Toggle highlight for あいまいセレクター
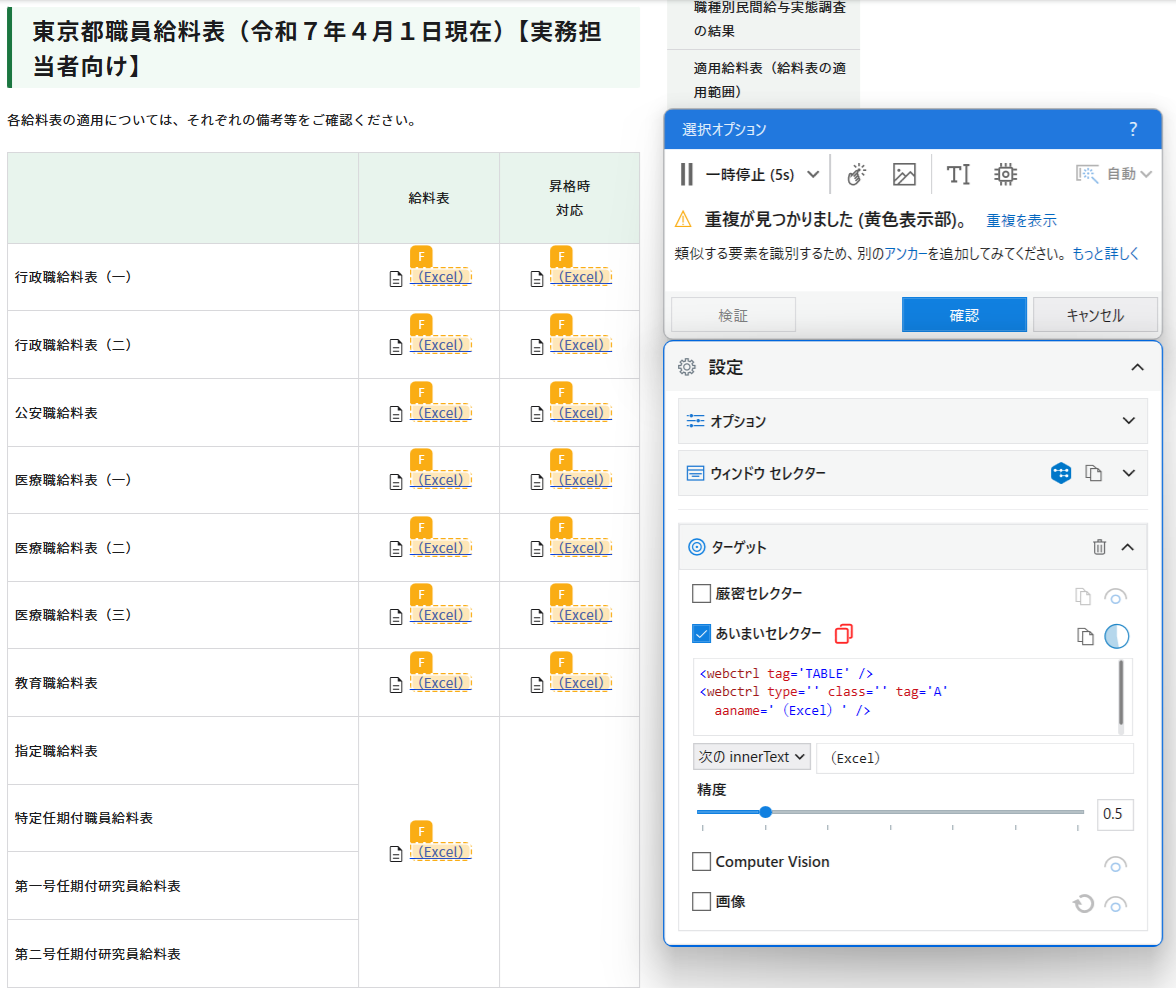The image size is (1176, 988). click(x=1116, y=636)
